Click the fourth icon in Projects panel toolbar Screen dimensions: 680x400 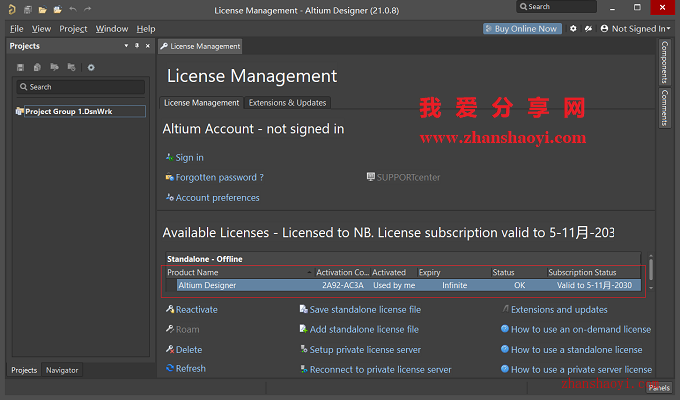tap(72, 67)
